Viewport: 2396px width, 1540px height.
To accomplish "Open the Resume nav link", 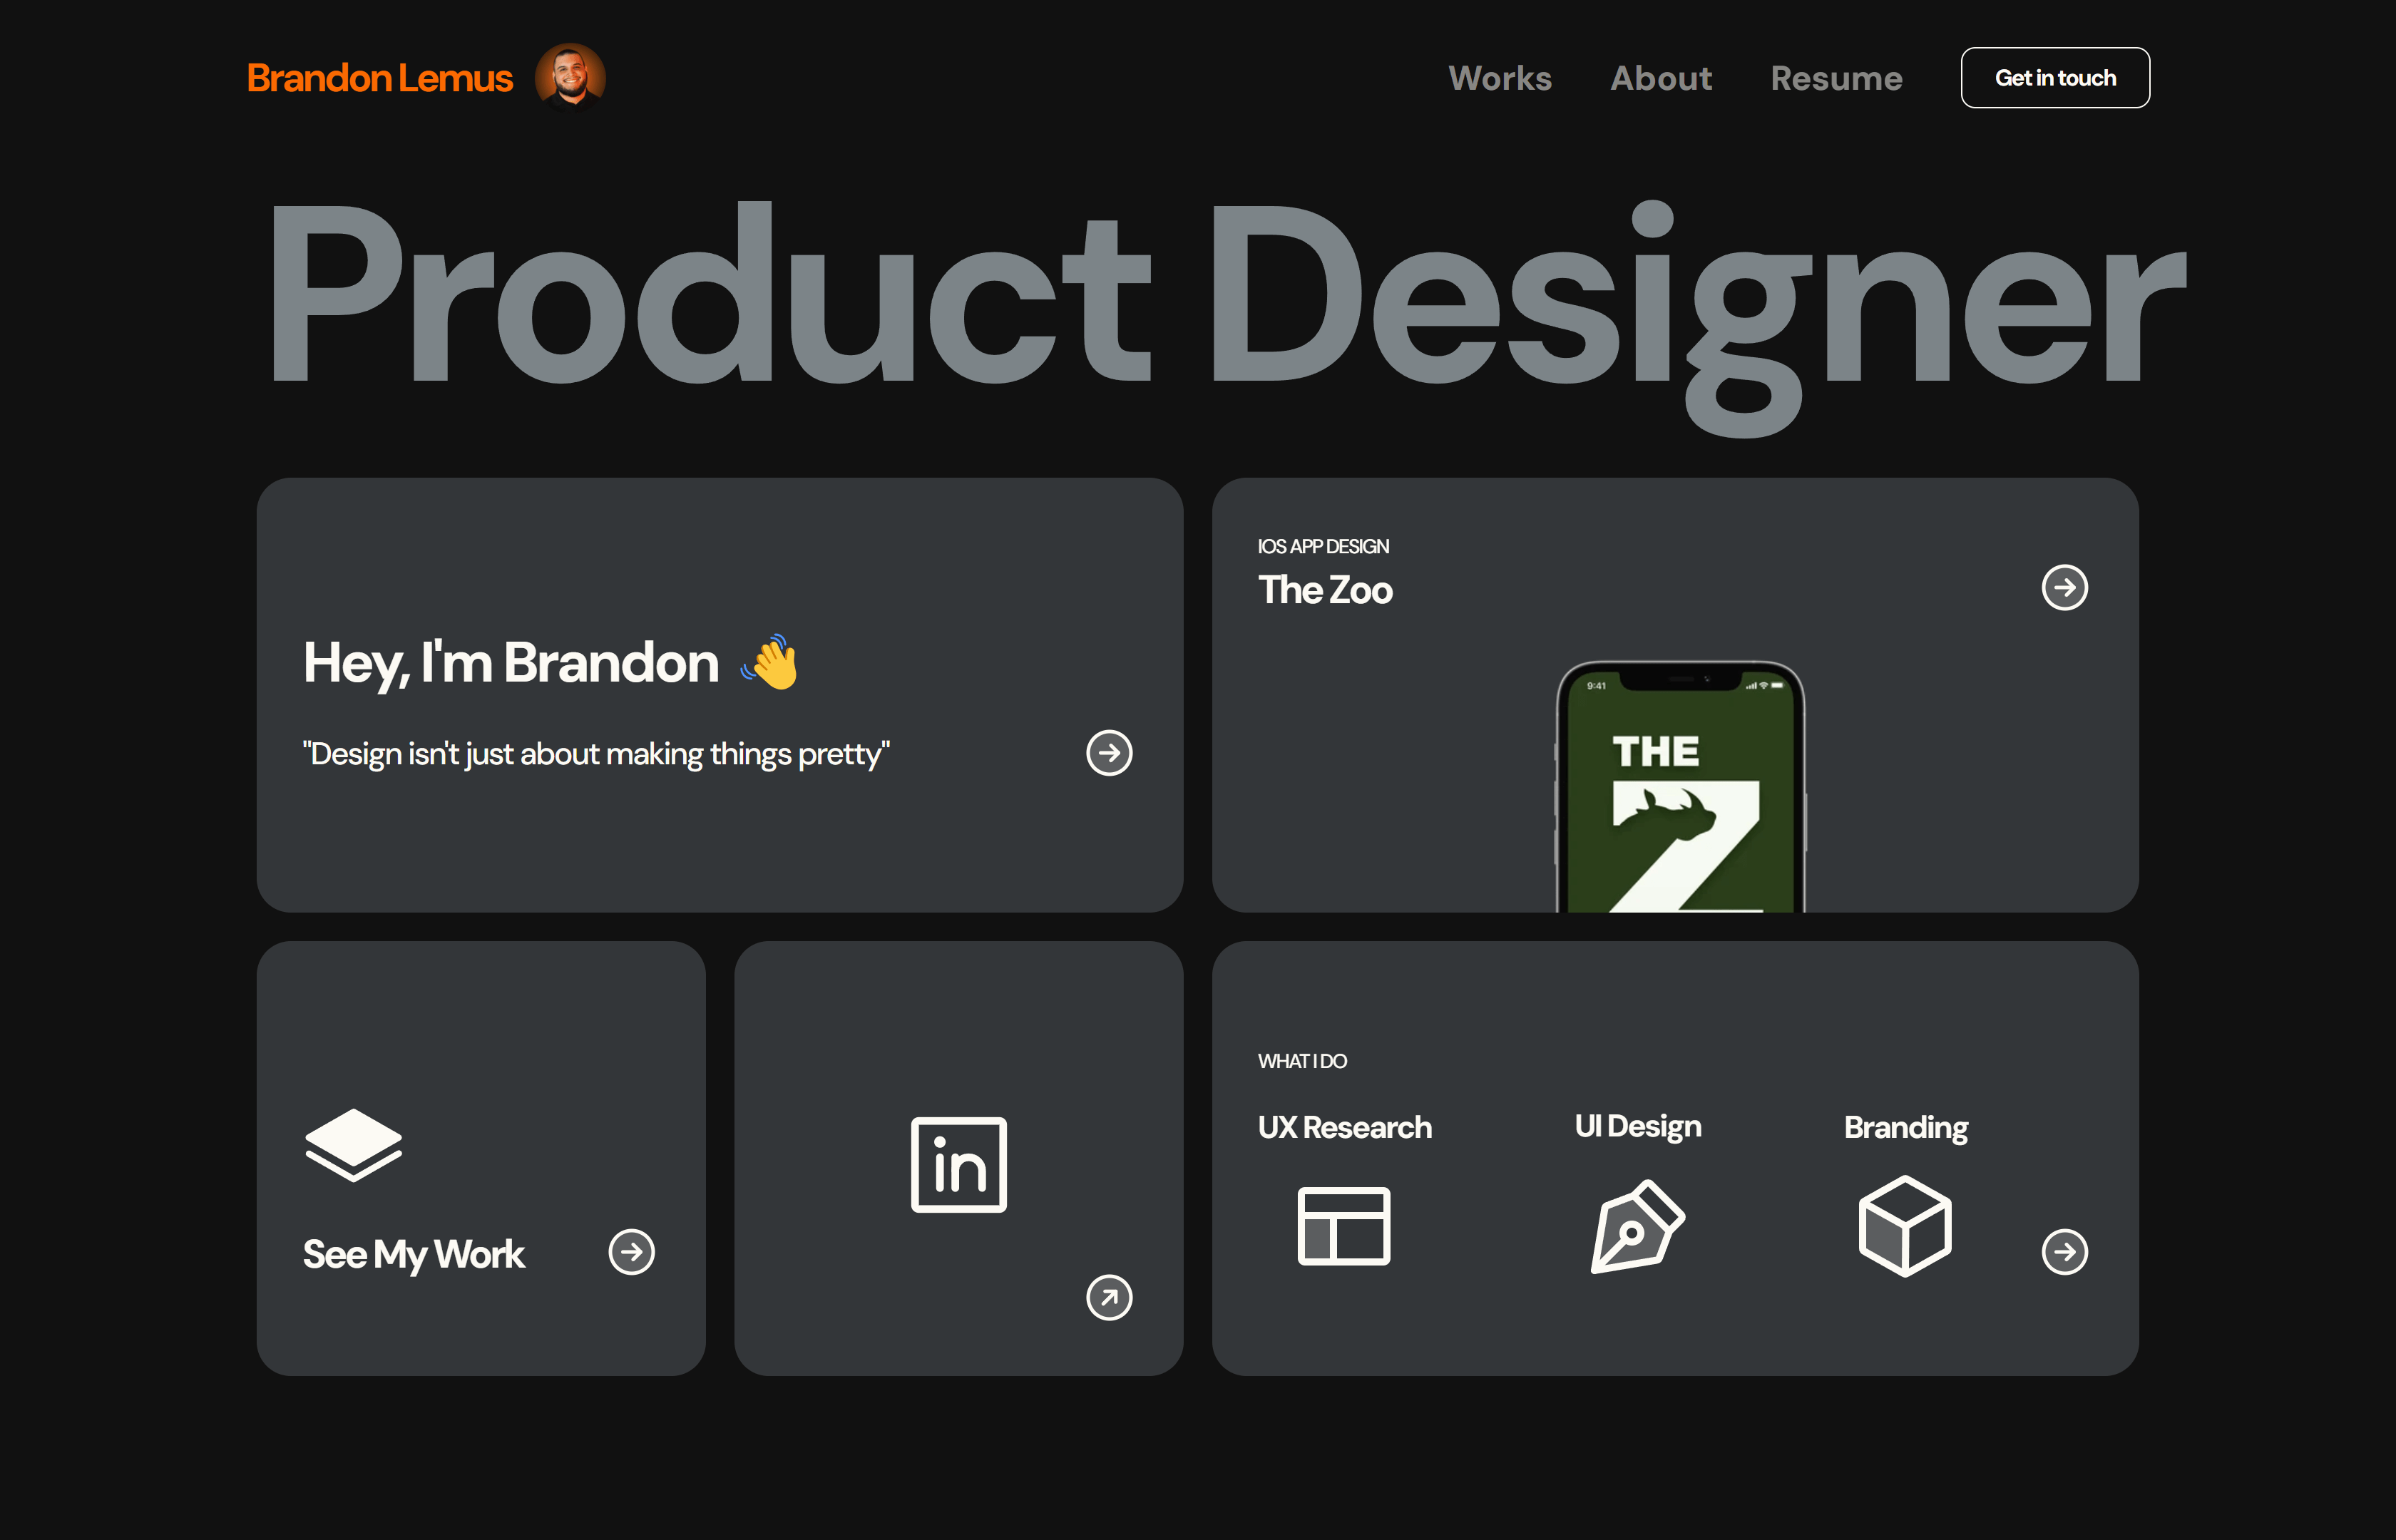I will 1836,78.
